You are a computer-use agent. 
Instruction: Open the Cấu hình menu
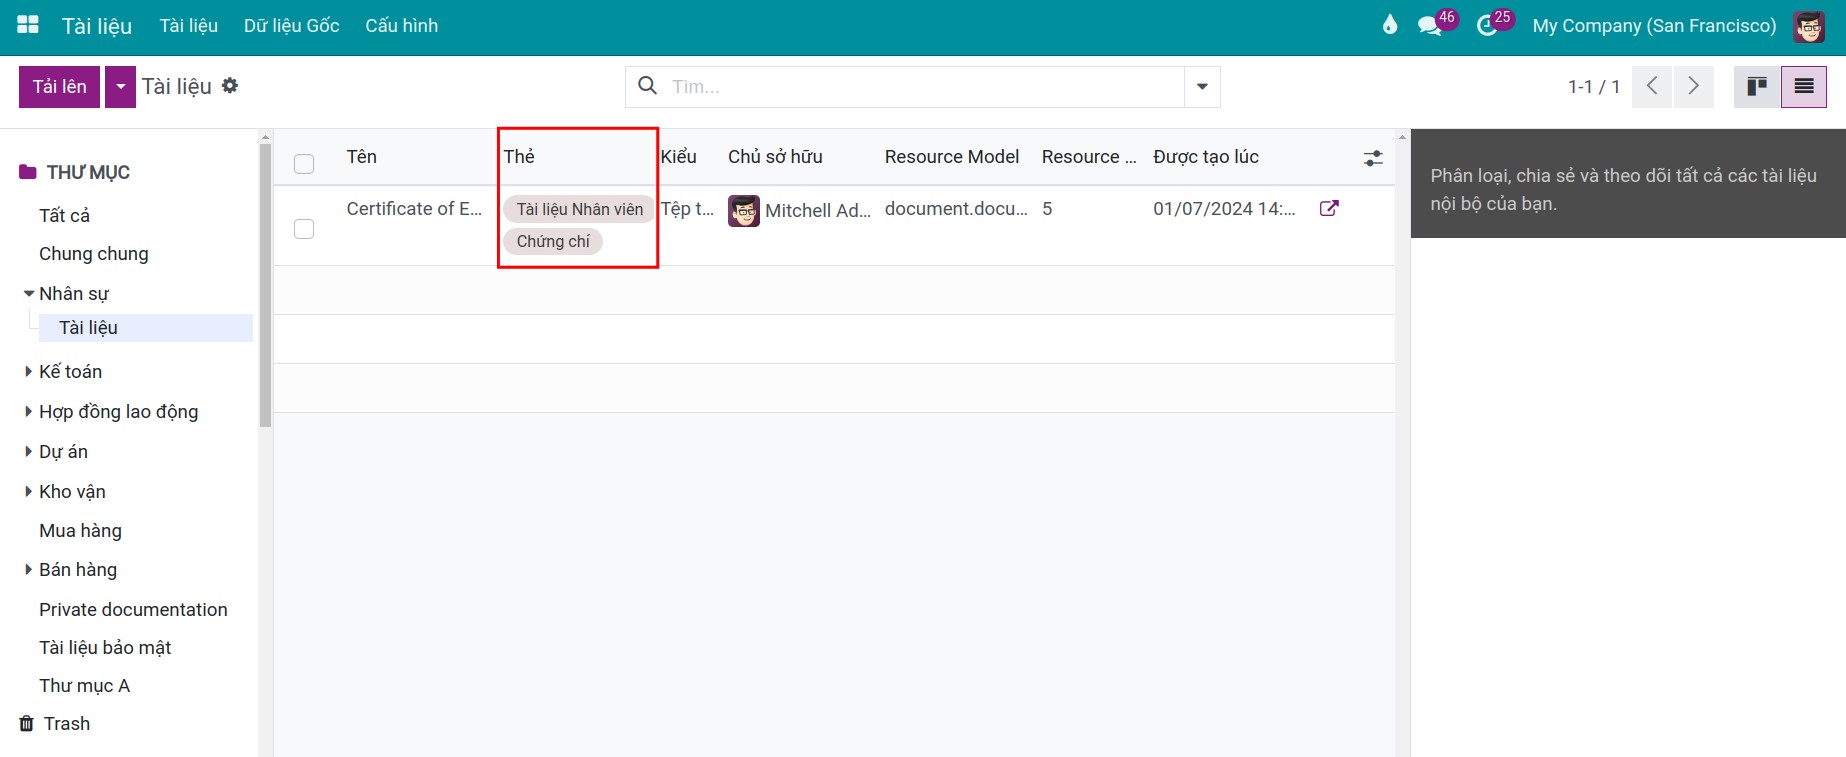pyautogui.click(x=402, y=26)
